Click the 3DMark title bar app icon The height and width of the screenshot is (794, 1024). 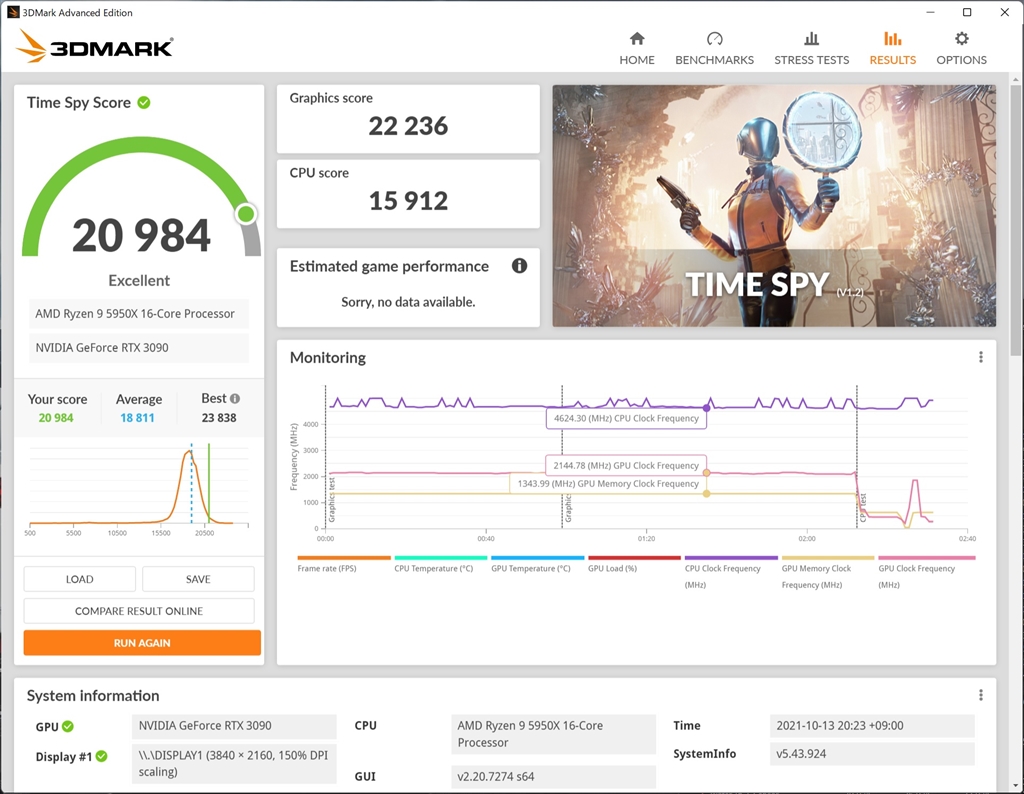click(x=13, y=12)
